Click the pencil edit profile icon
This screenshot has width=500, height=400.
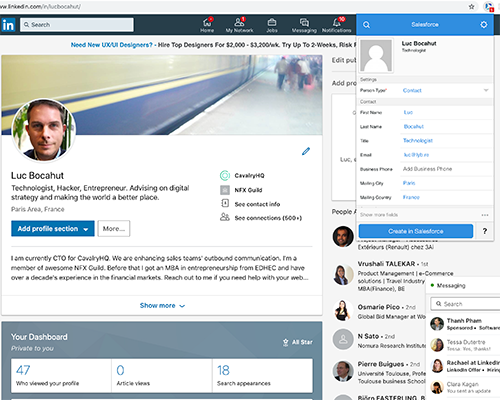point(306,151)
